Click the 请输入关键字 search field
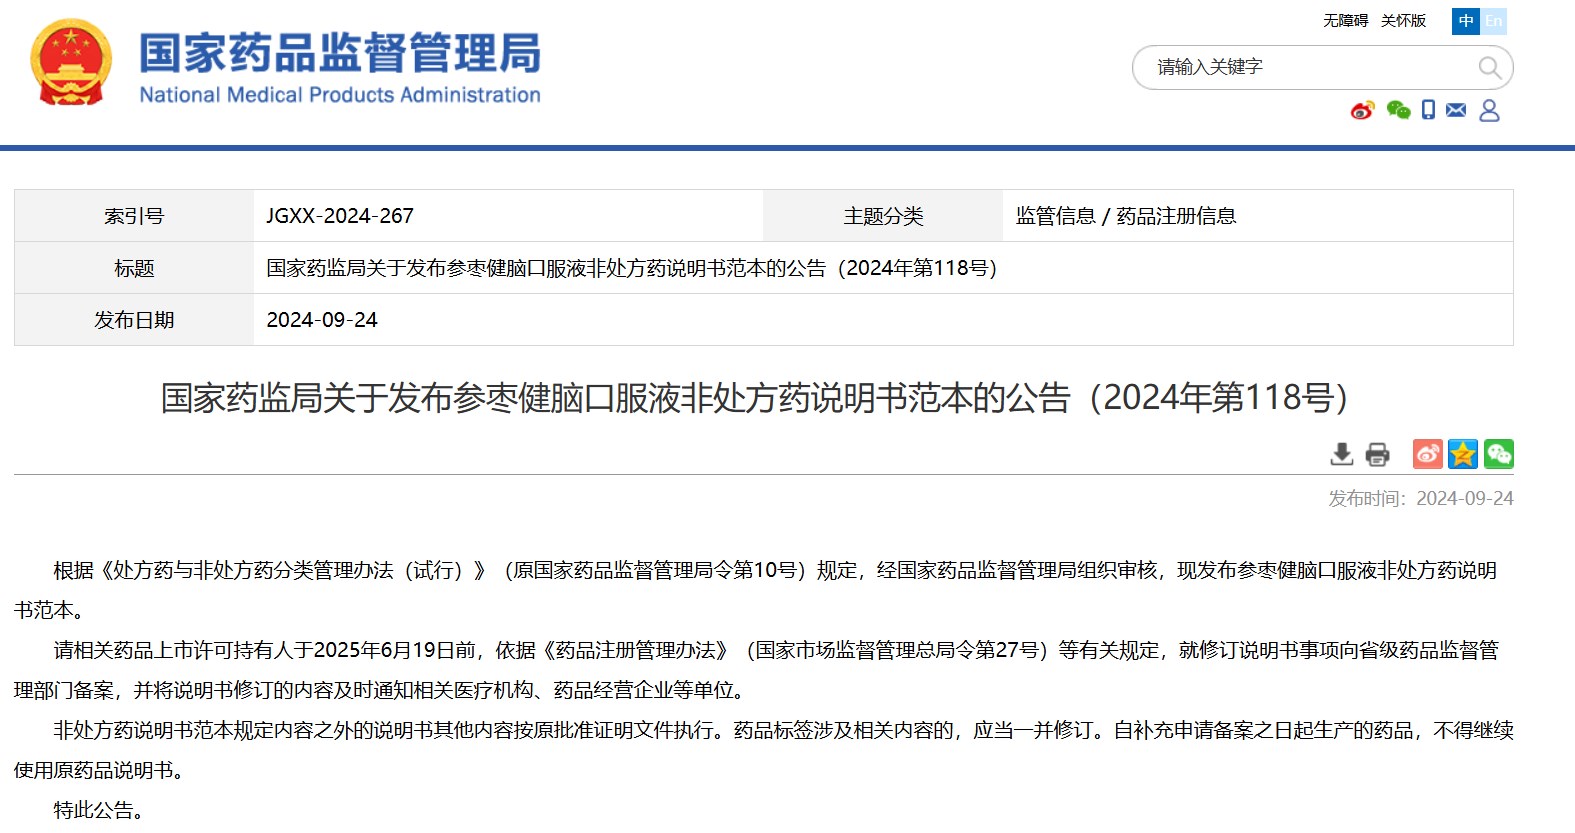Image resolution: width=1575 pixels, height=833 pixels. coord(1300,67)
